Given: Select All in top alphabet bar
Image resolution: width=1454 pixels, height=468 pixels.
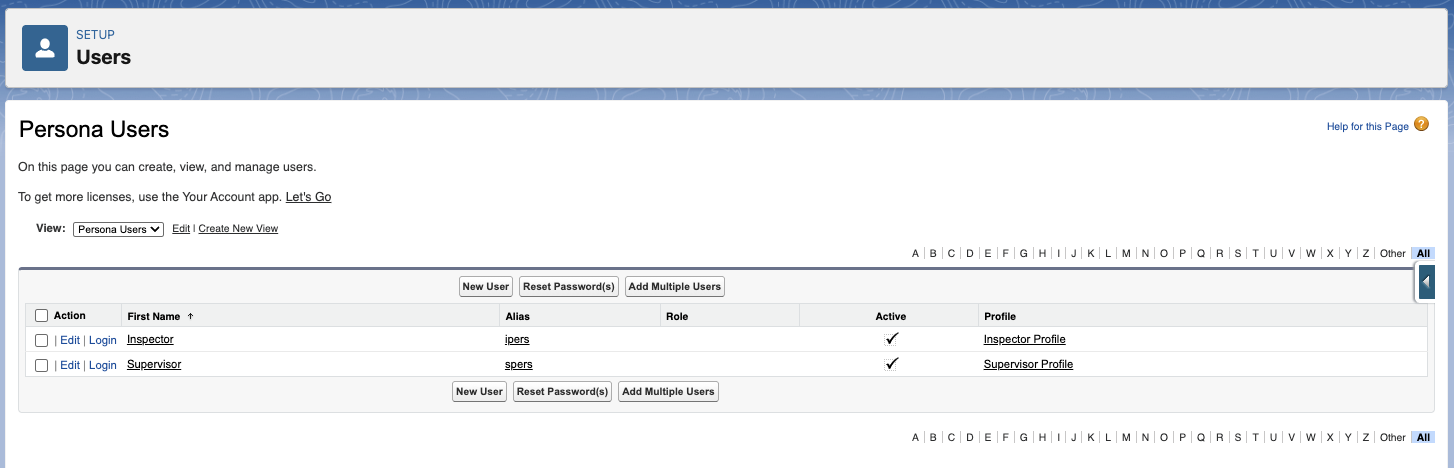Looking at the screenshot, I should tap(1423, 254).
